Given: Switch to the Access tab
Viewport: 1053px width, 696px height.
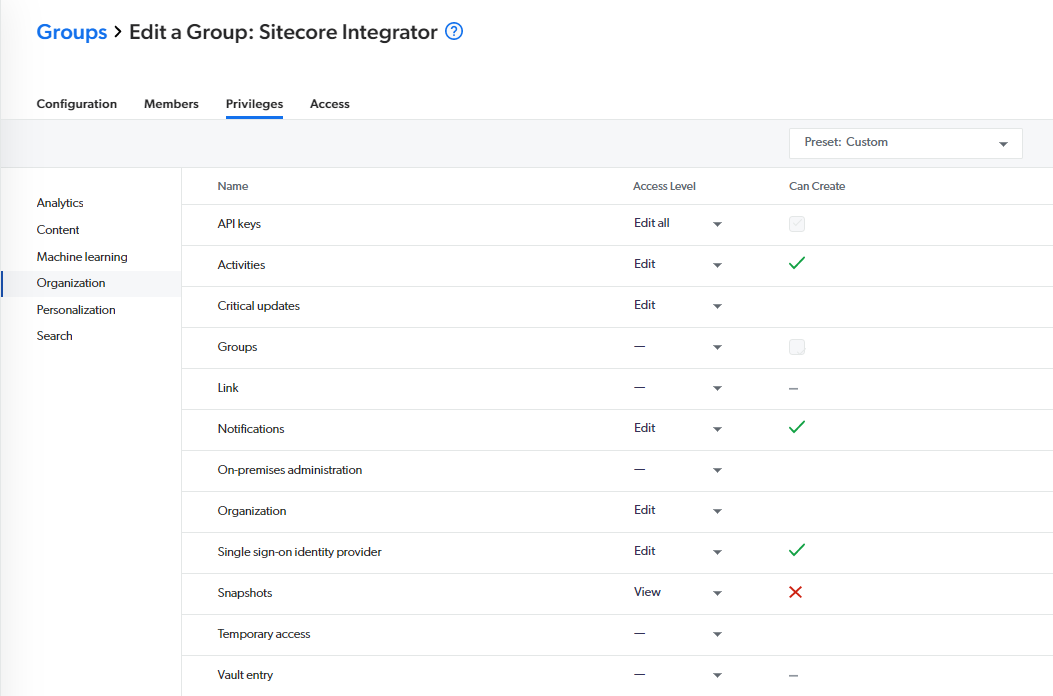Looking at the screenshot, I should 329,103.
